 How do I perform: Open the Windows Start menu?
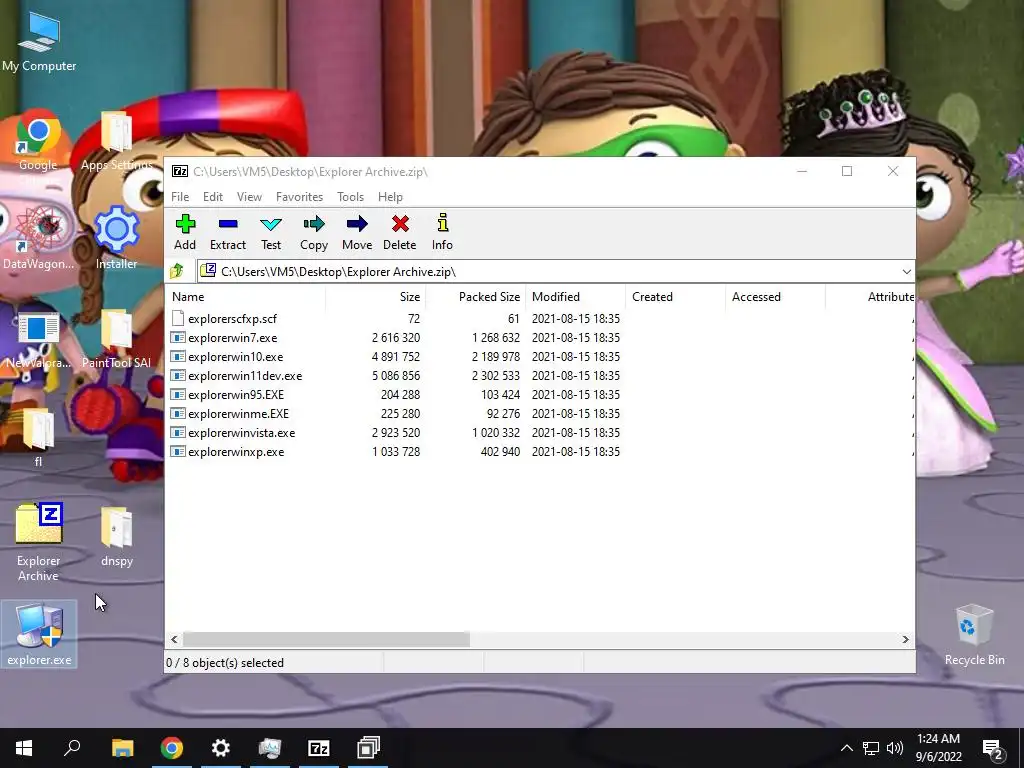[24, 748]
